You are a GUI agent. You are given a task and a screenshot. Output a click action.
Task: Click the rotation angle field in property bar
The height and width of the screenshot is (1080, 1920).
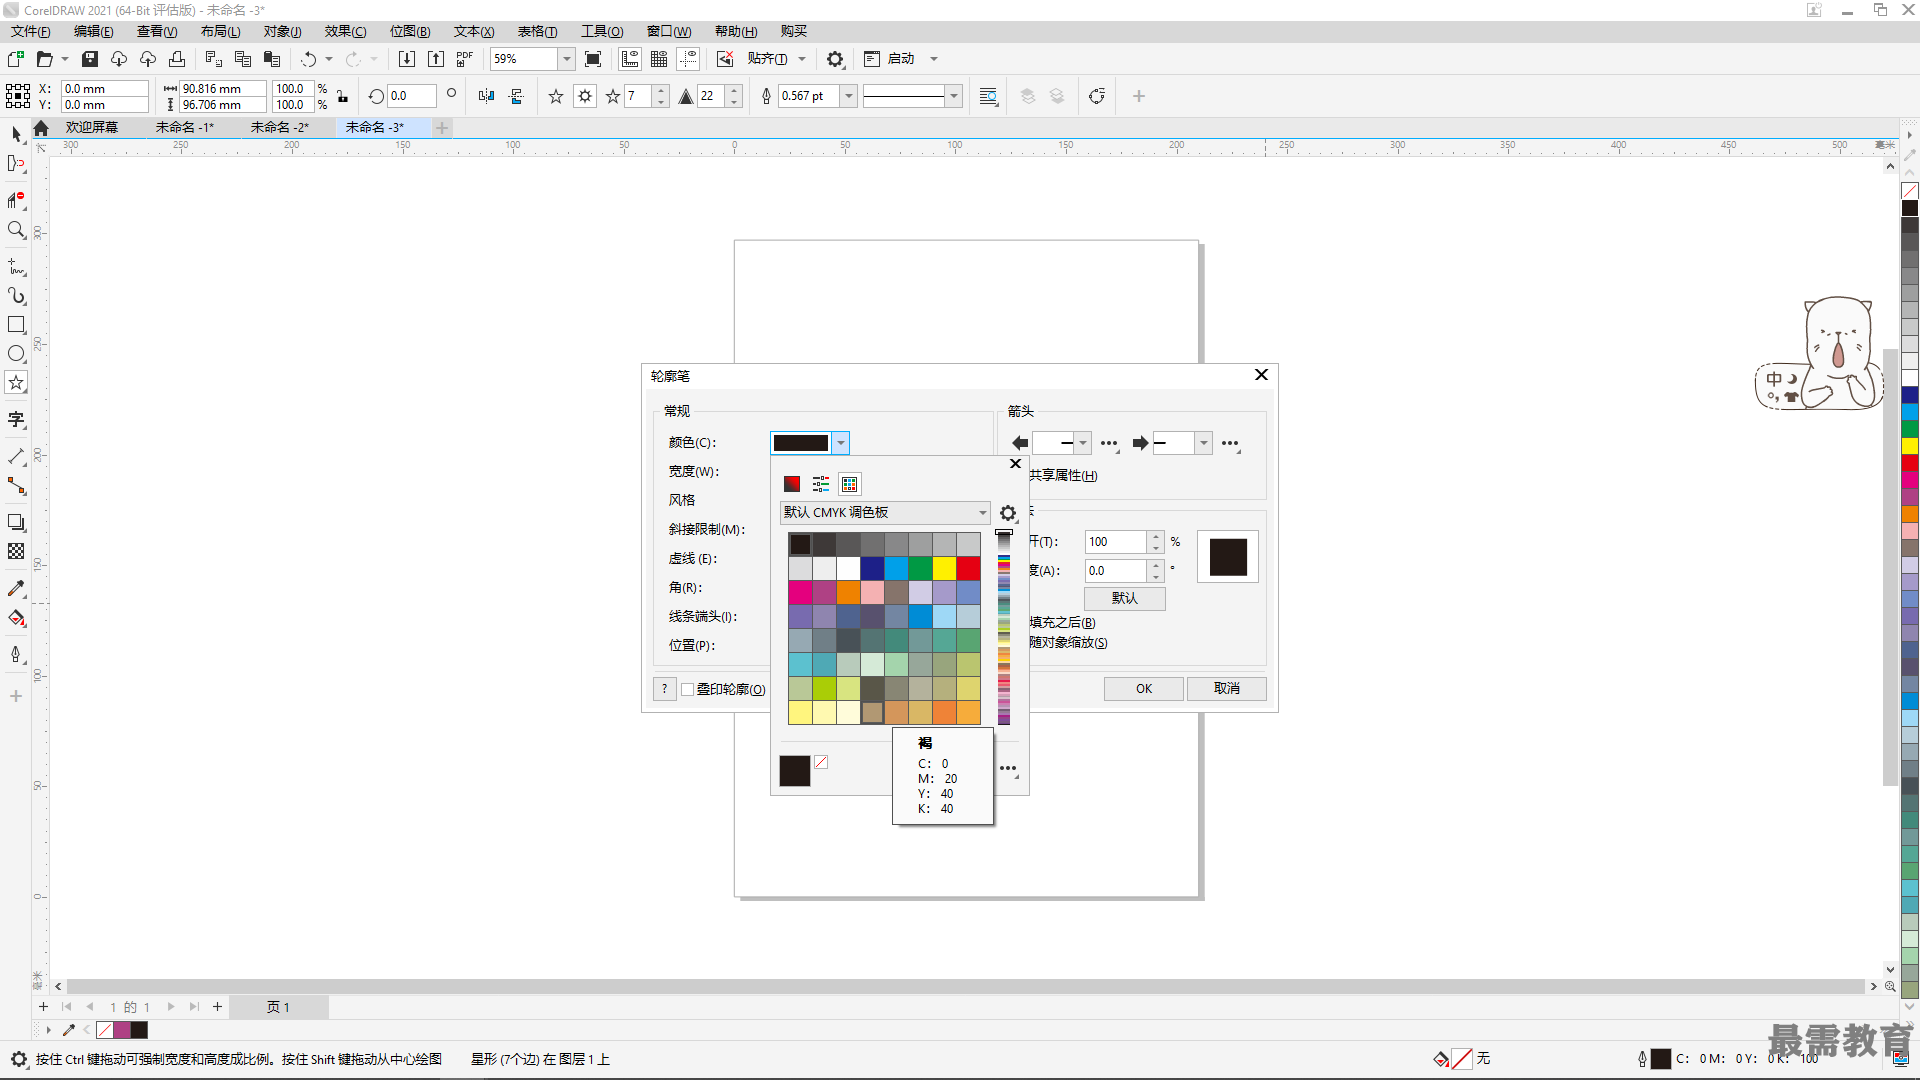(412, 96)
